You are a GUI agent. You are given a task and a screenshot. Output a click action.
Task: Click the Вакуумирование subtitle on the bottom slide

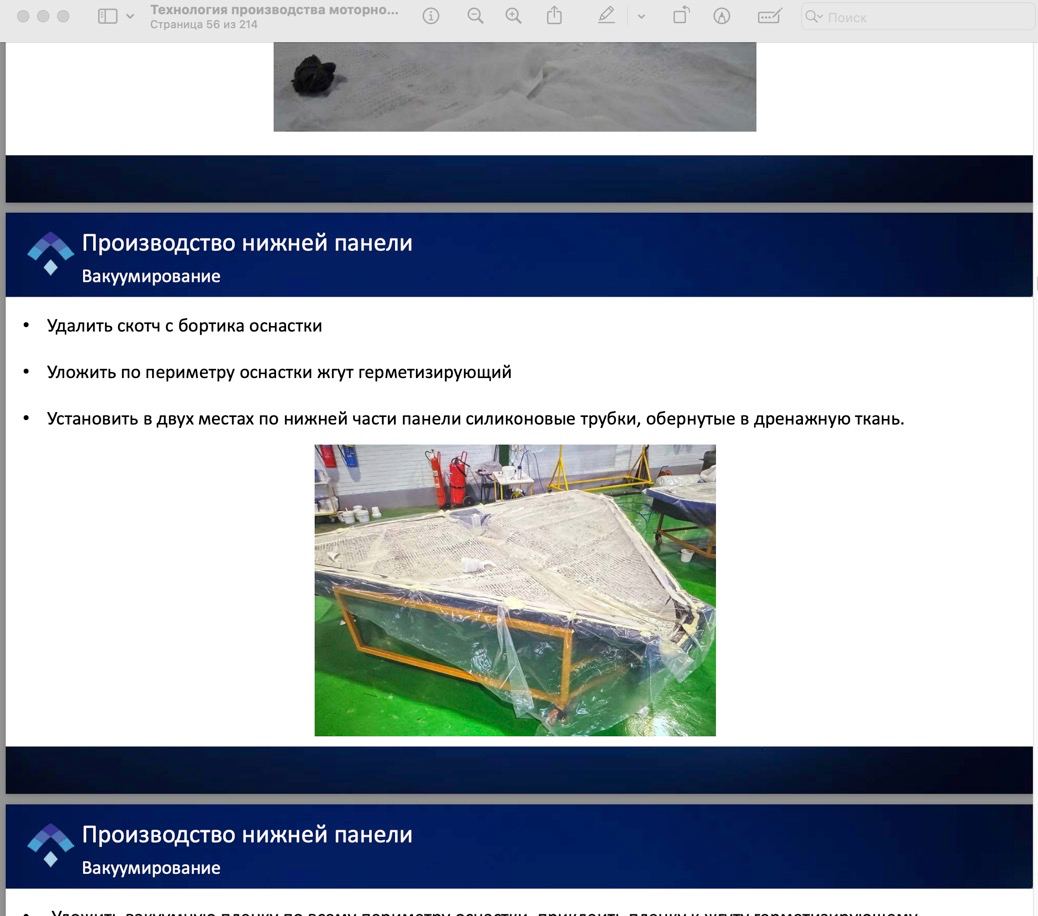151,868
